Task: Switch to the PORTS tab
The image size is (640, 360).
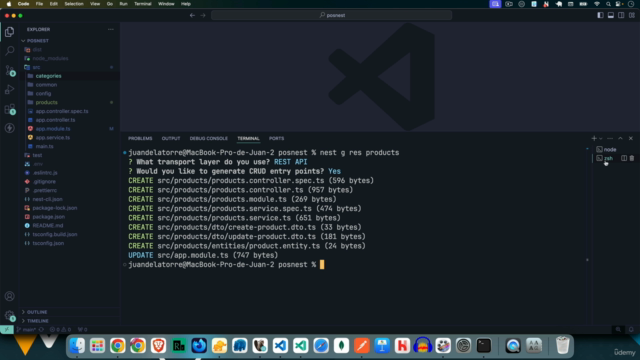Action: tap(276, 138)
